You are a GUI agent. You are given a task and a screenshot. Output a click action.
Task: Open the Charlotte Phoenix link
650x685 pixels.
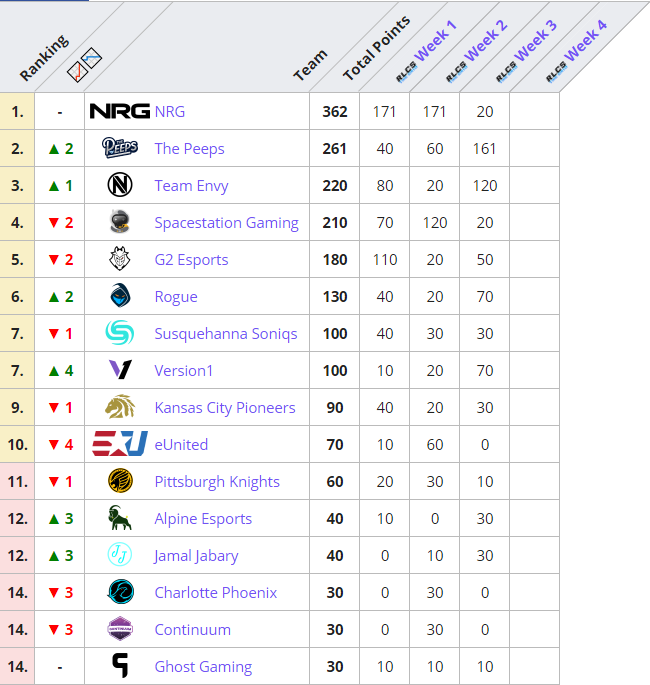point(216,592)
